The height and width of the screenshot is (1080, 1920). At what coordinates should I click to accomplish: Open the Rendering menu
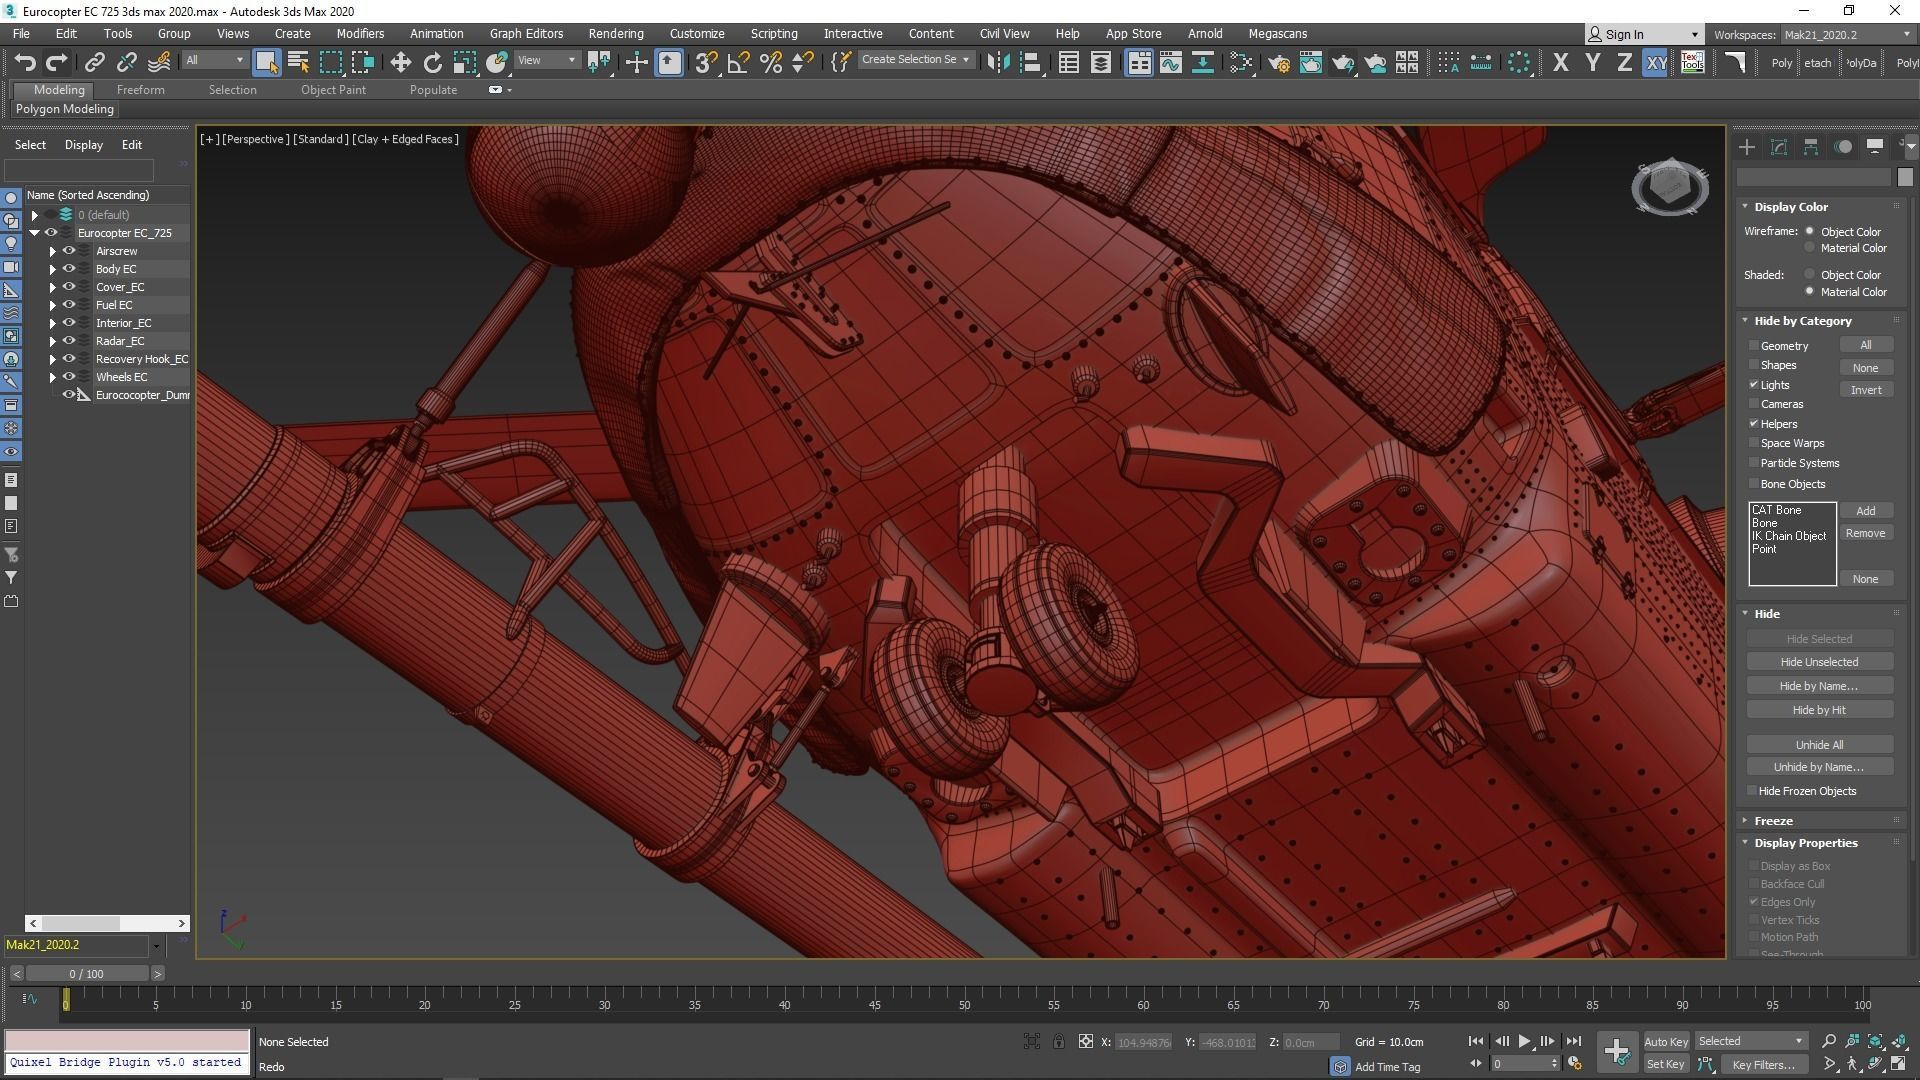click(x=615, y=33)
